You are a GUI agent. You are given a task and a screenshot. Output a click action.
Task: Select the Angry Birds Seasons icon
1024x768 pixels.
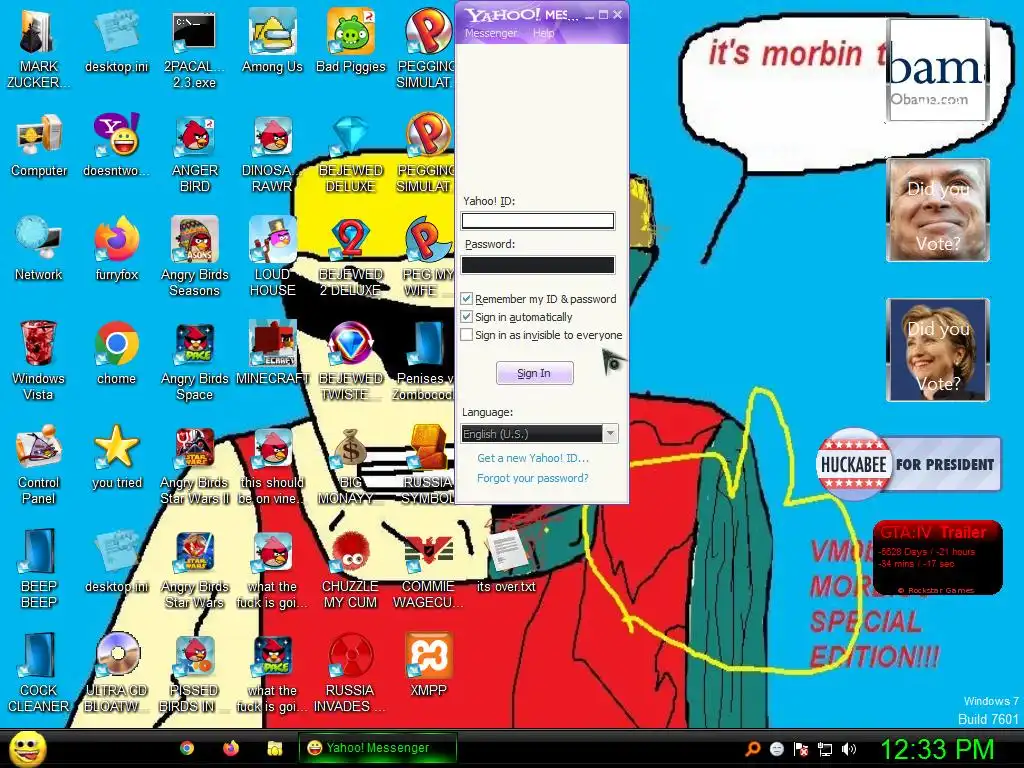(x=195, y=257)
